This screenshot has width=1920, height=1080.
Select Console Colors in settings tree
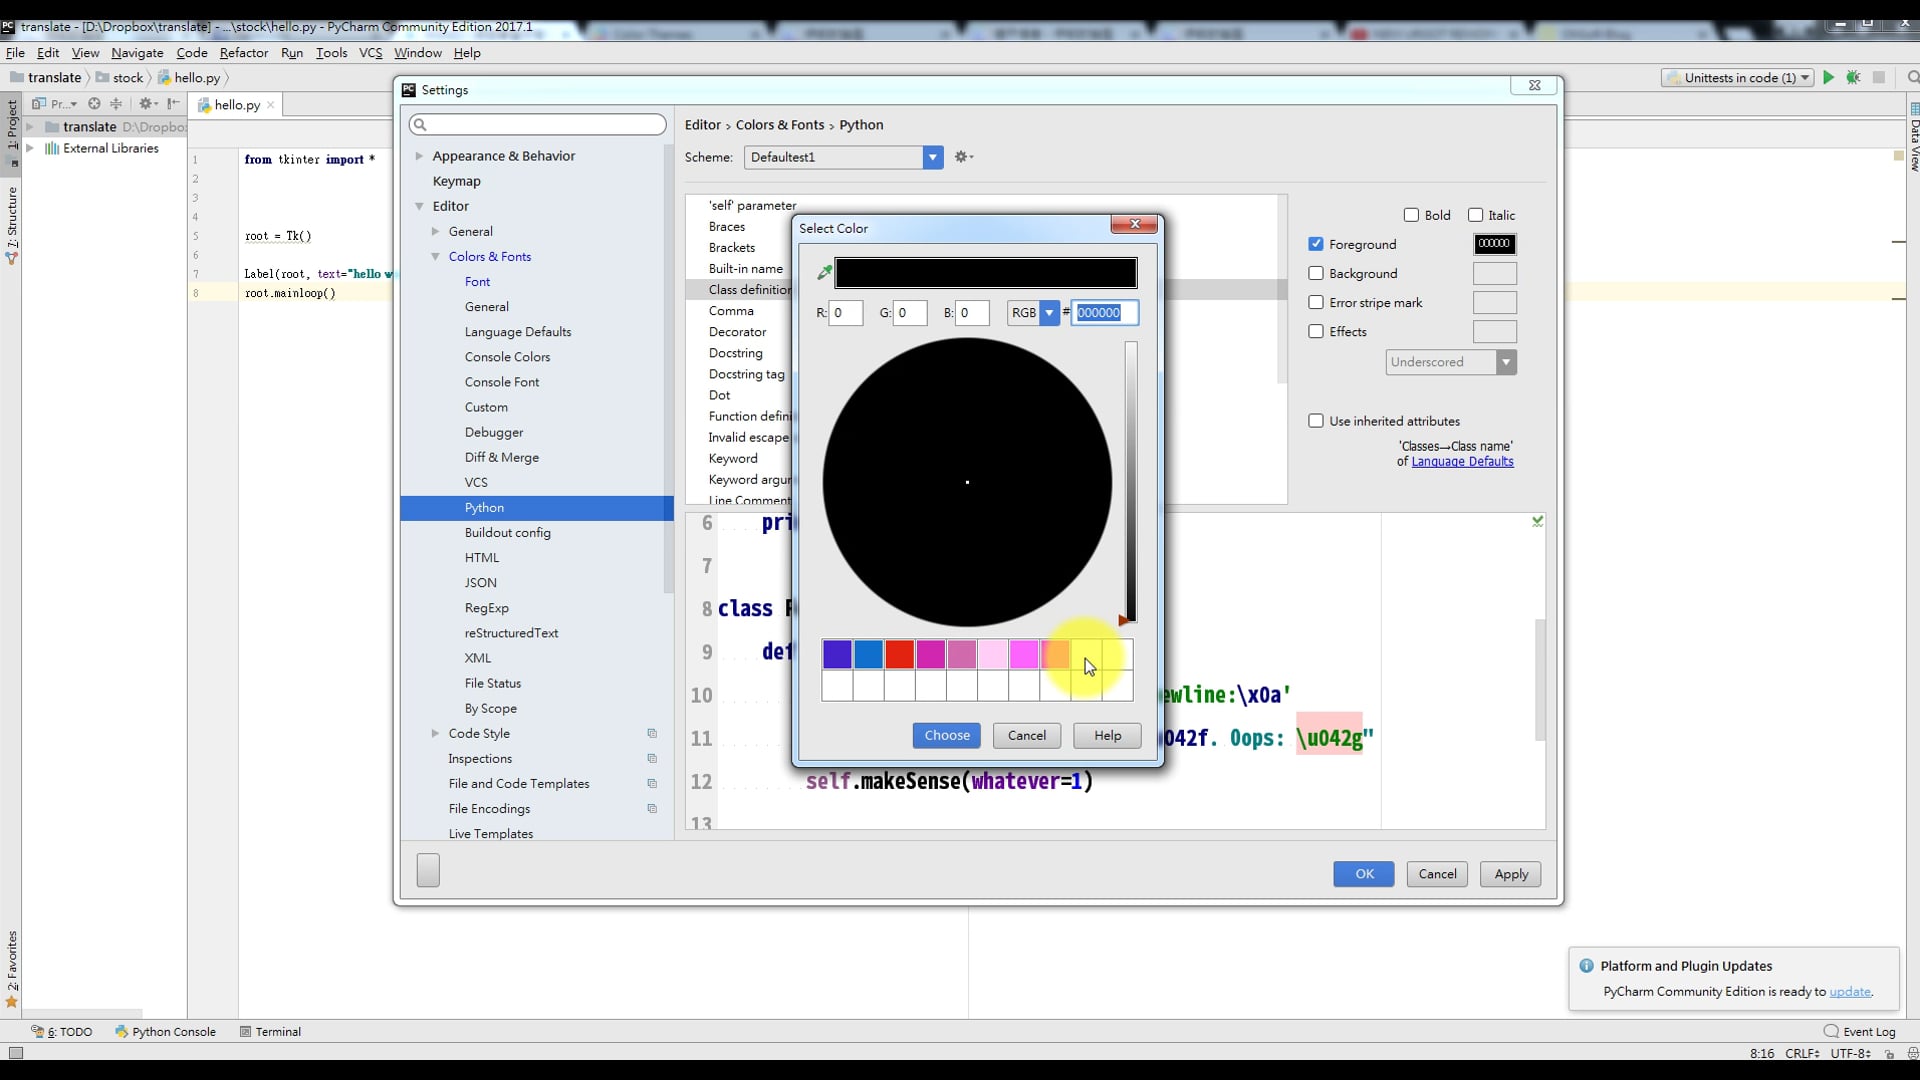[x=507, y=357]
